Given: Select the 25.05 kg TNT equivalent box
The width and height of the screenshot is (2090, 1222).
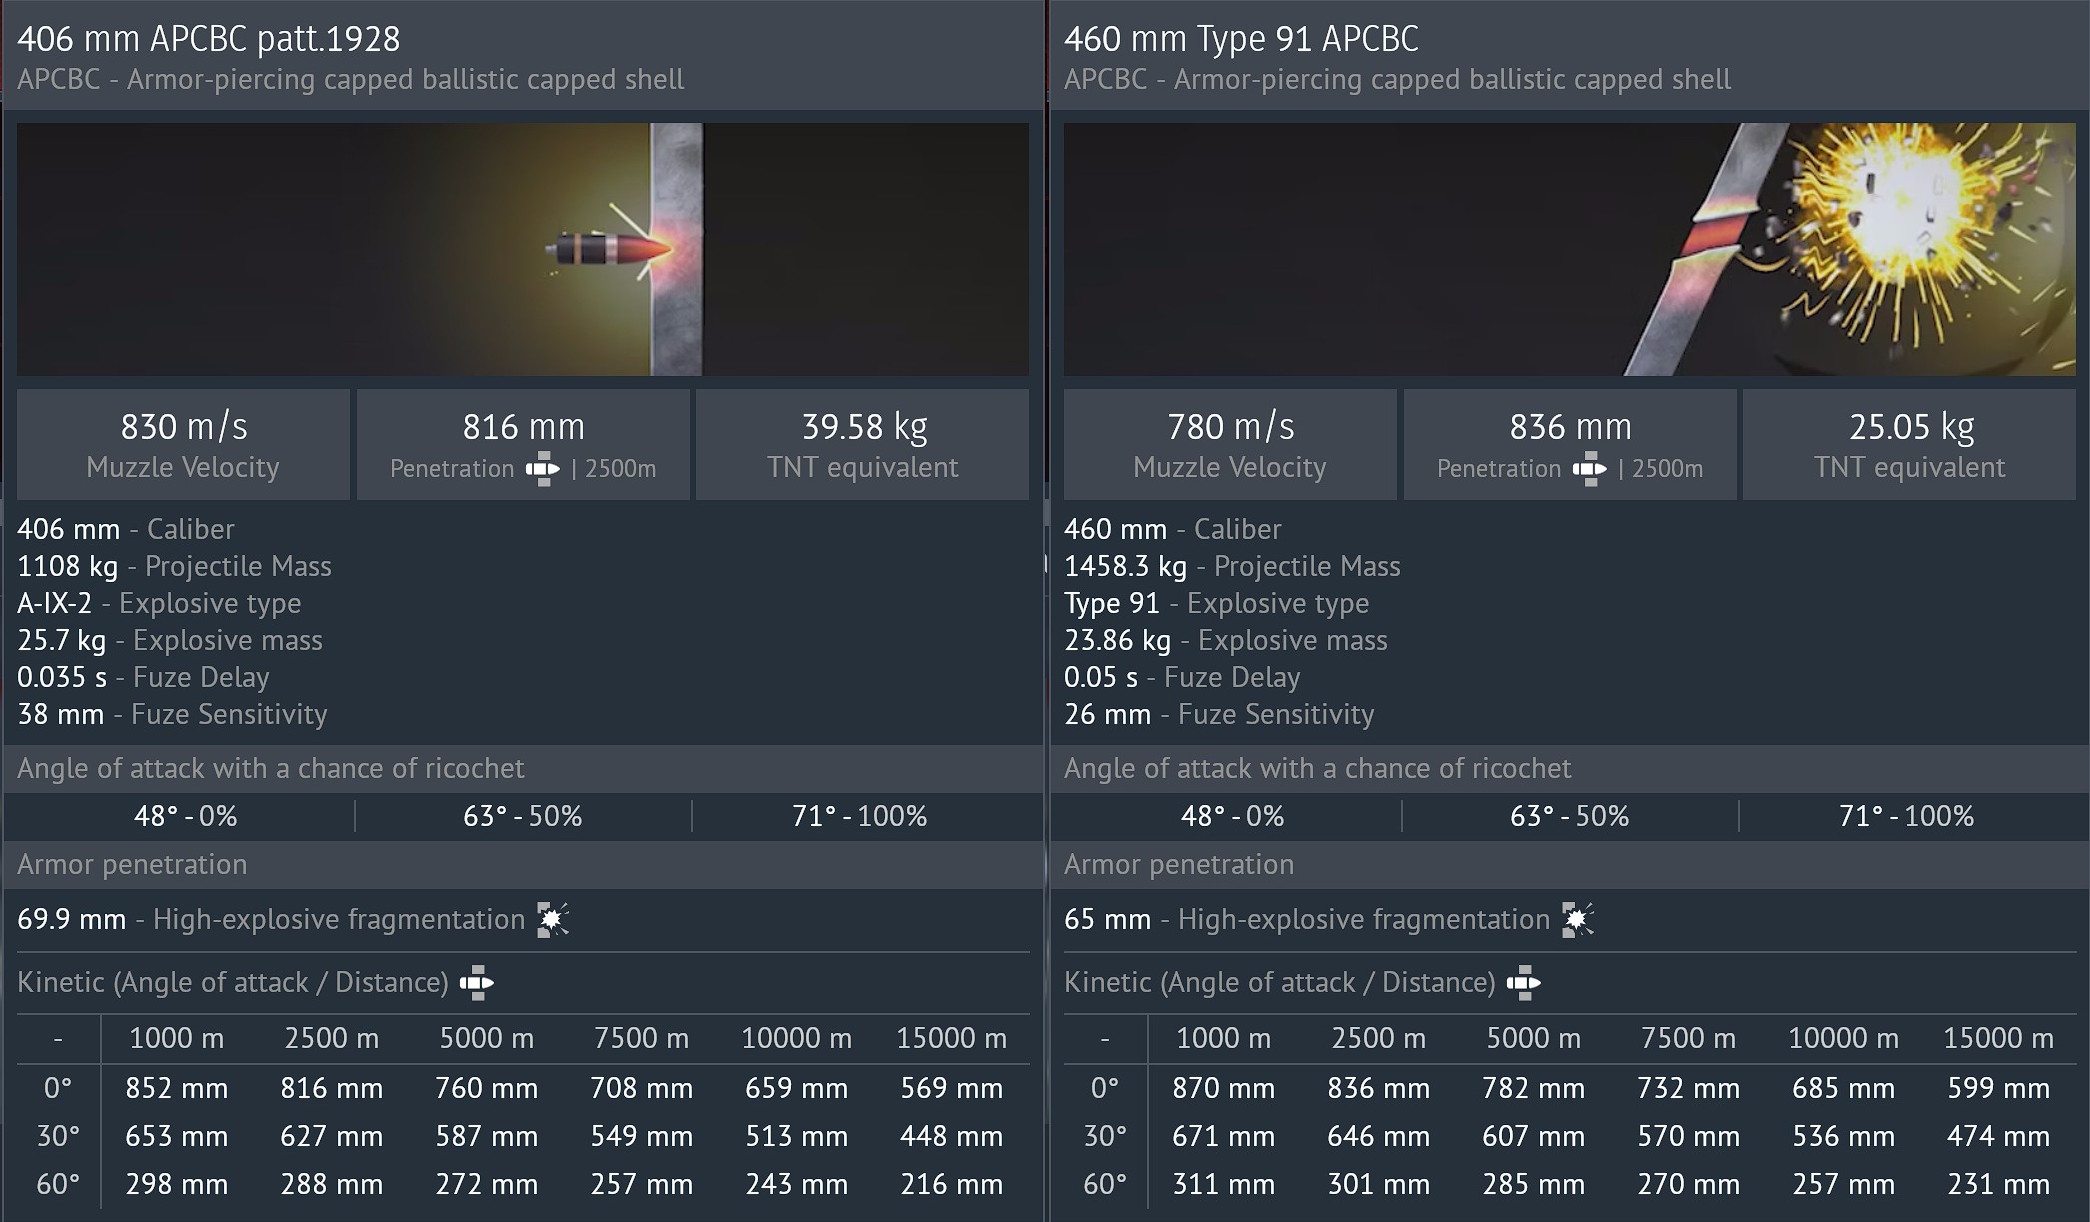Looking at the screenshot, I should (x=1910, y=444).
